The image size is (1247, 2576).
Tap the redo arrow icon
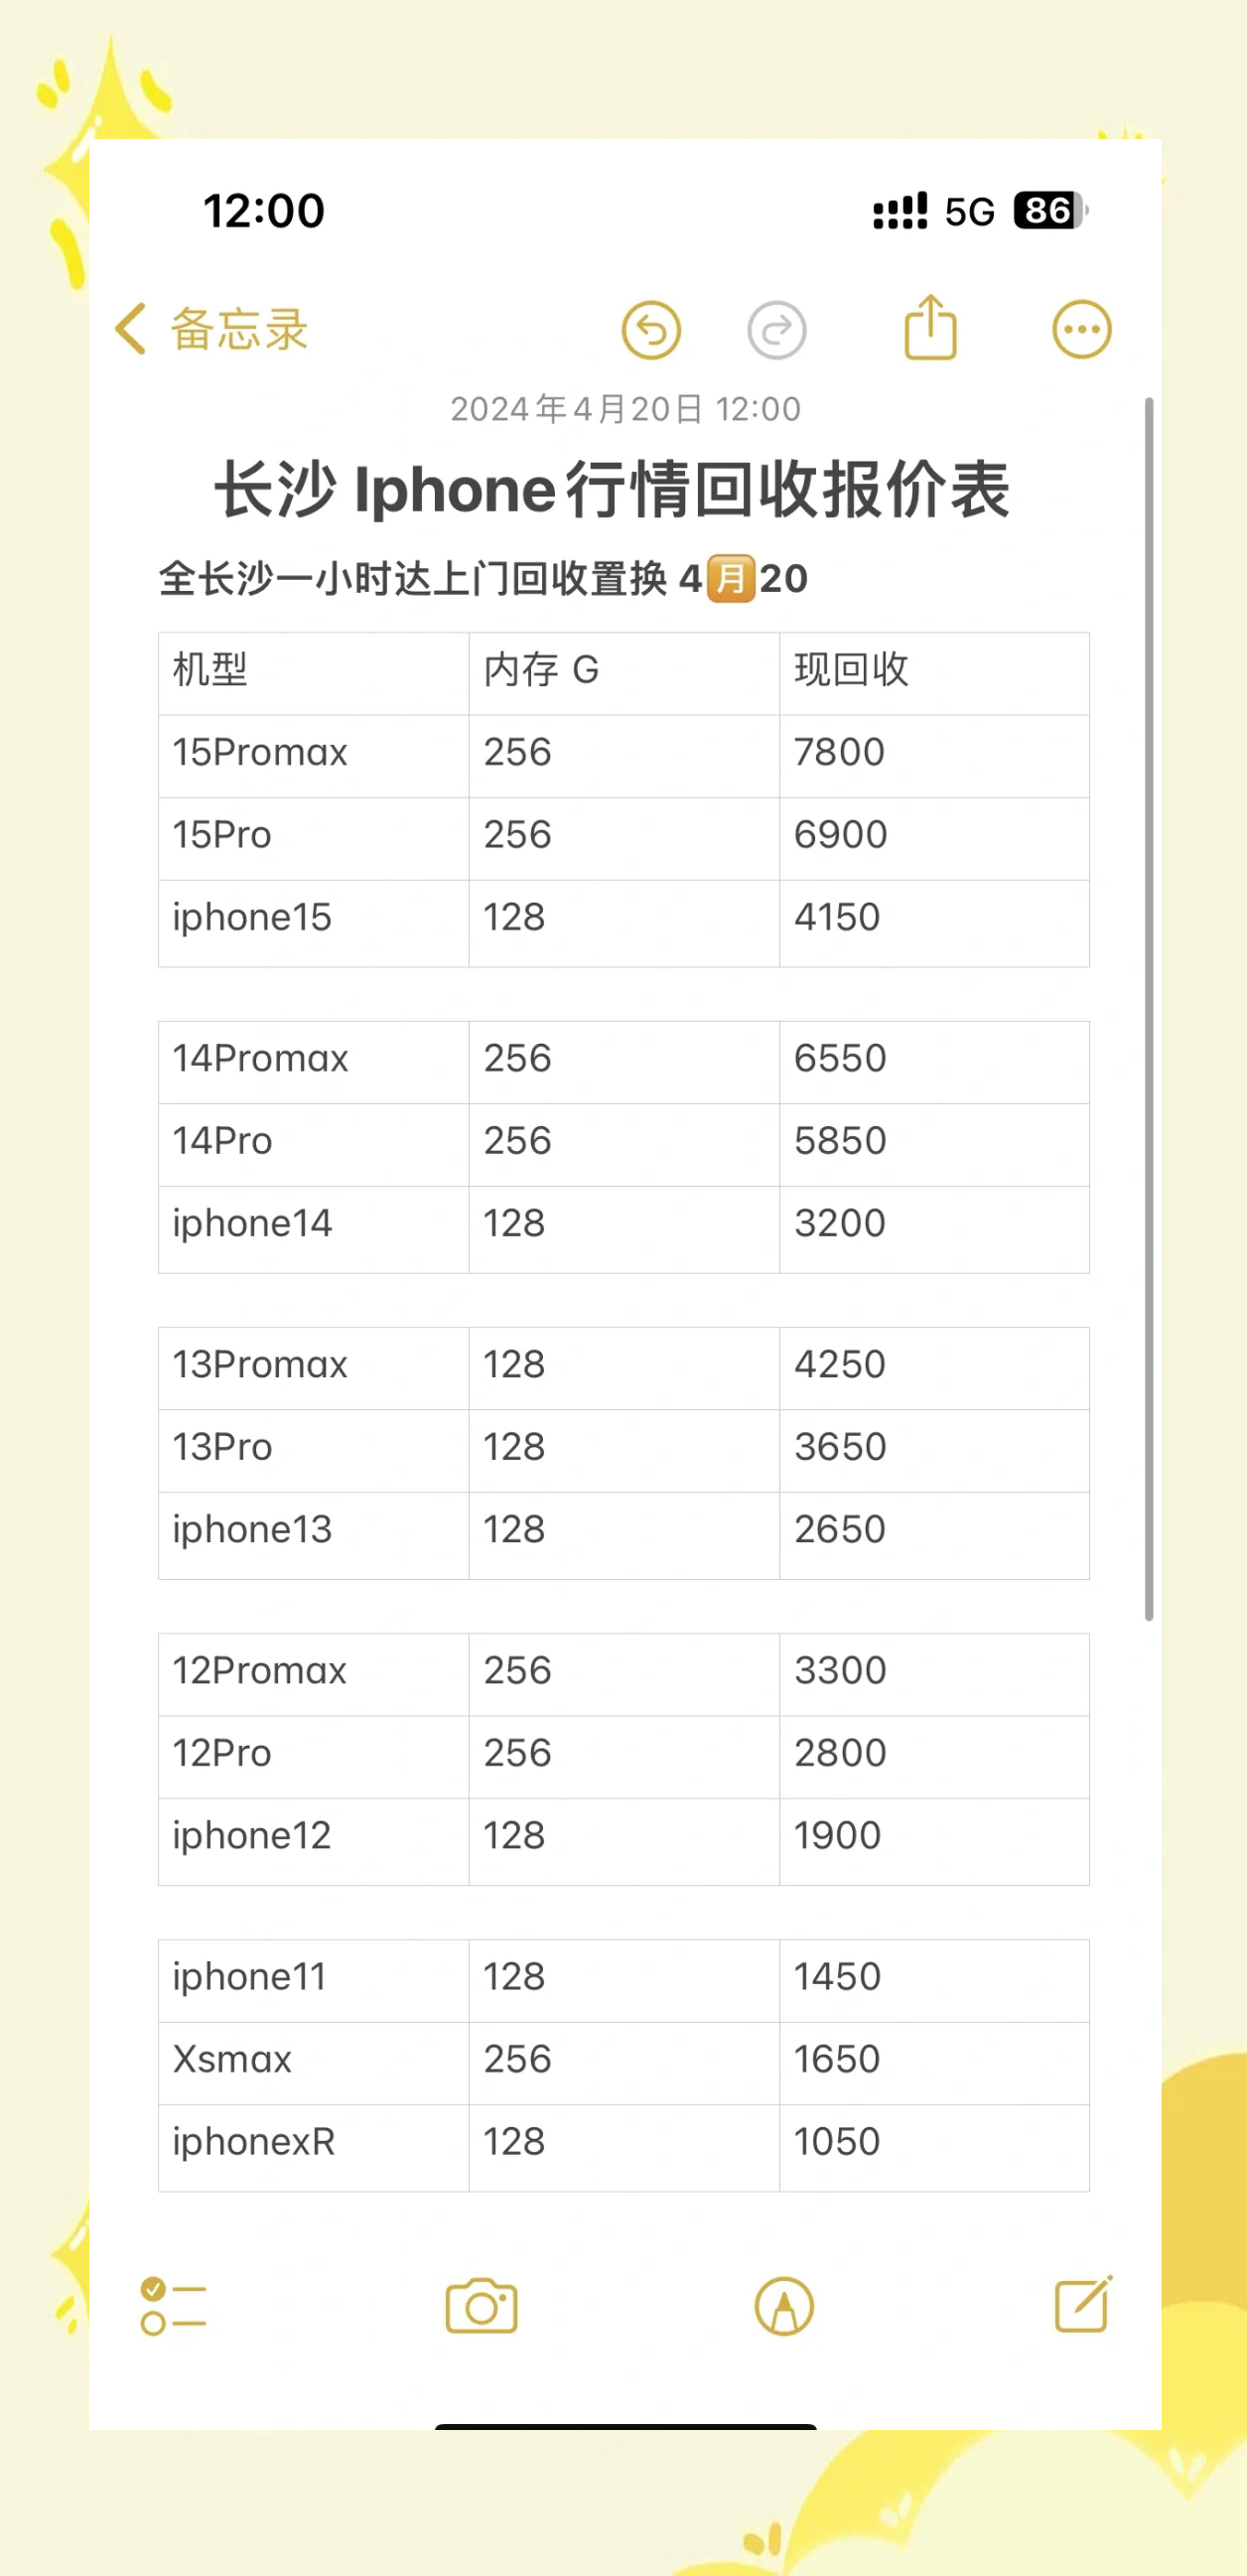click(777, 330)
